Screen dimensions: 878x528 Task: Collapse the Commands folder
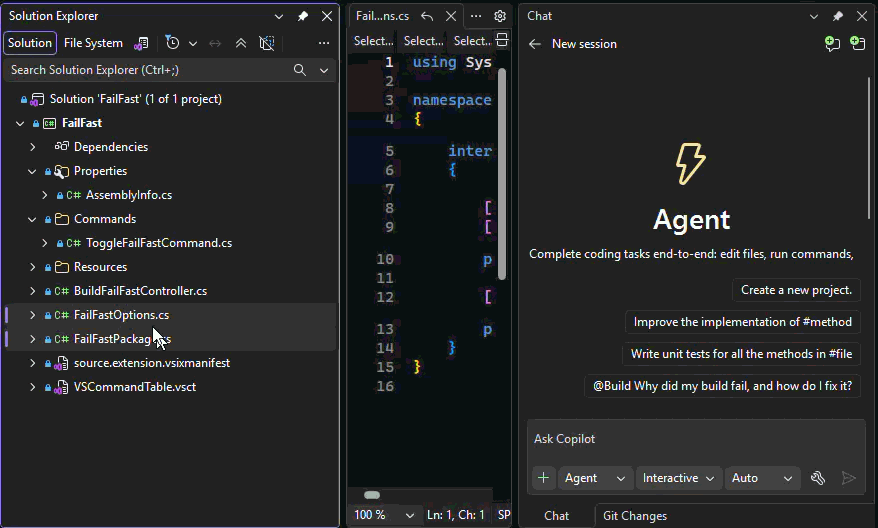(x=32, y=219)
